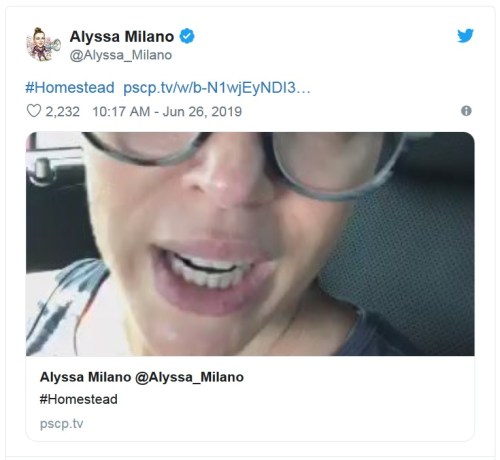Follow the pscp.tv/w/b-N1wjEyNDI3… link
Image resolution: width=500 pixels, height=460 pixels.
tap(217, 88)
